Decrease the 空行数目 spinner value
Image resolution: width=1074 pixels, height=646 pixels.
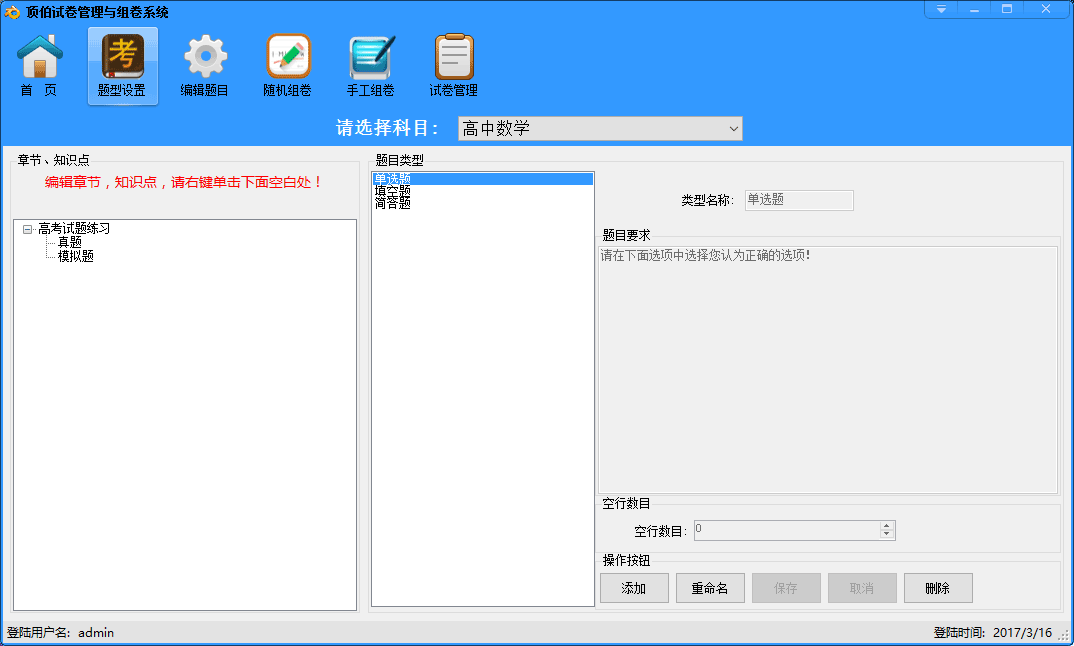[887, 534]
